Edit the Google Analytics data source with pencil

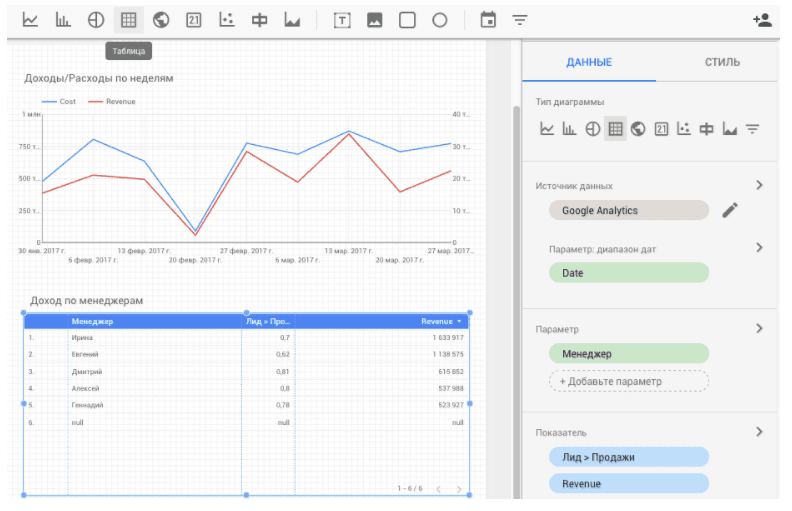(x=730, y=210)
